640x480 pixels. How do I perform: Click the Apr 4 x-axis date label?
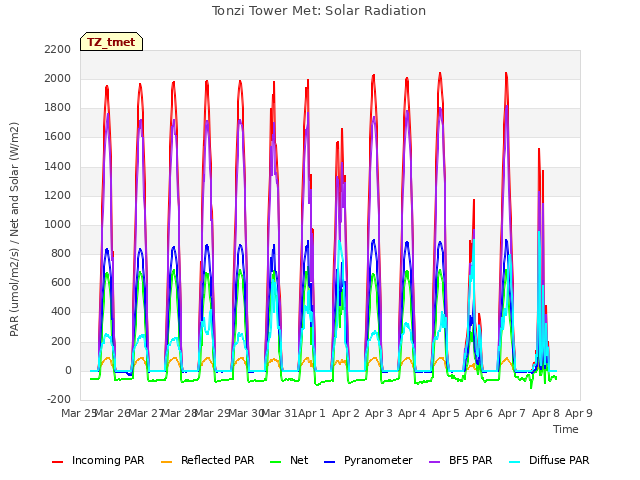point(412,413)
